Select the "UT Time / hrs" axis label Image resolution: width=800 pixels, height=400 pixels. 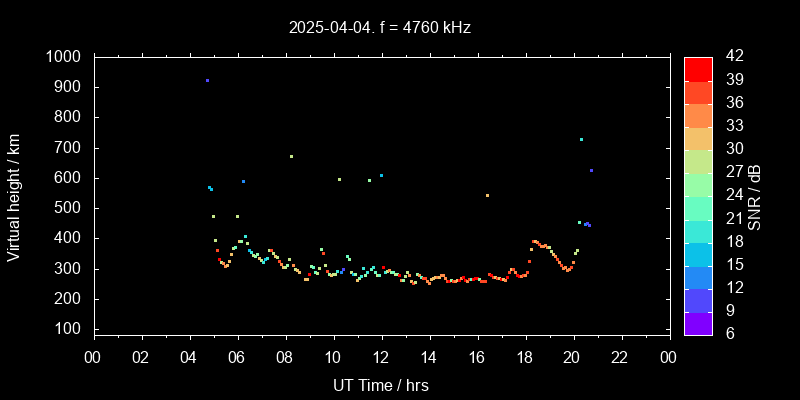point(380,385)
